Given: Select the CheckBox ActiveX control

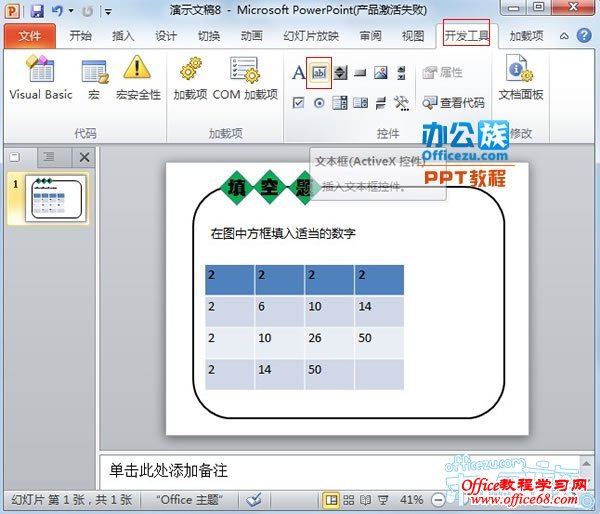Looking at the screenshot, I should 298,102.
